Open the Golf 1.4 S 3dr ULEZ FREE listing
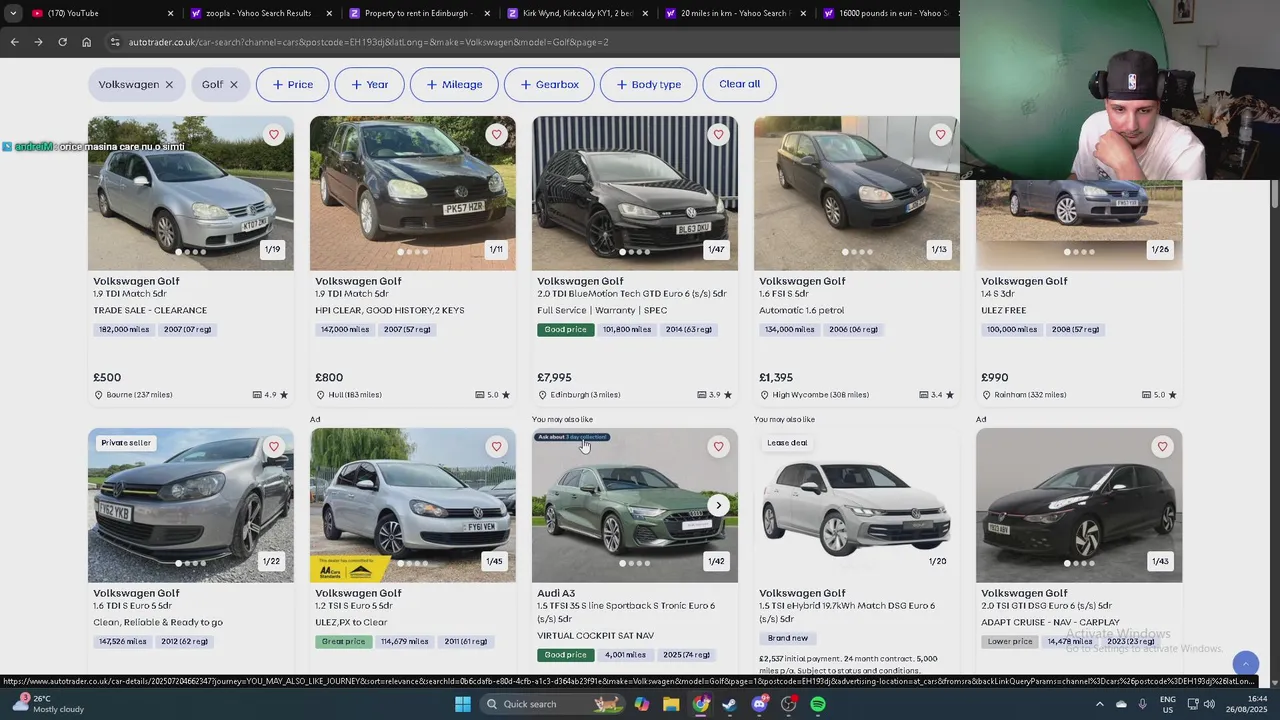This screenshot has height=720, width=1280. (x=1024, y=281)
